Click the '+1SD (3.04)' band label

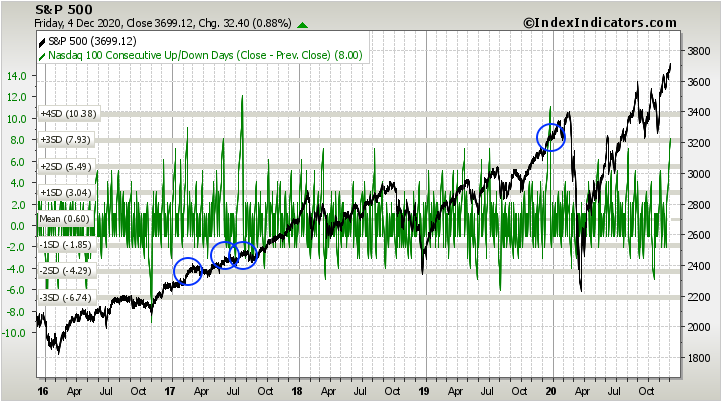pyautogui.click(x=66, y=193)
